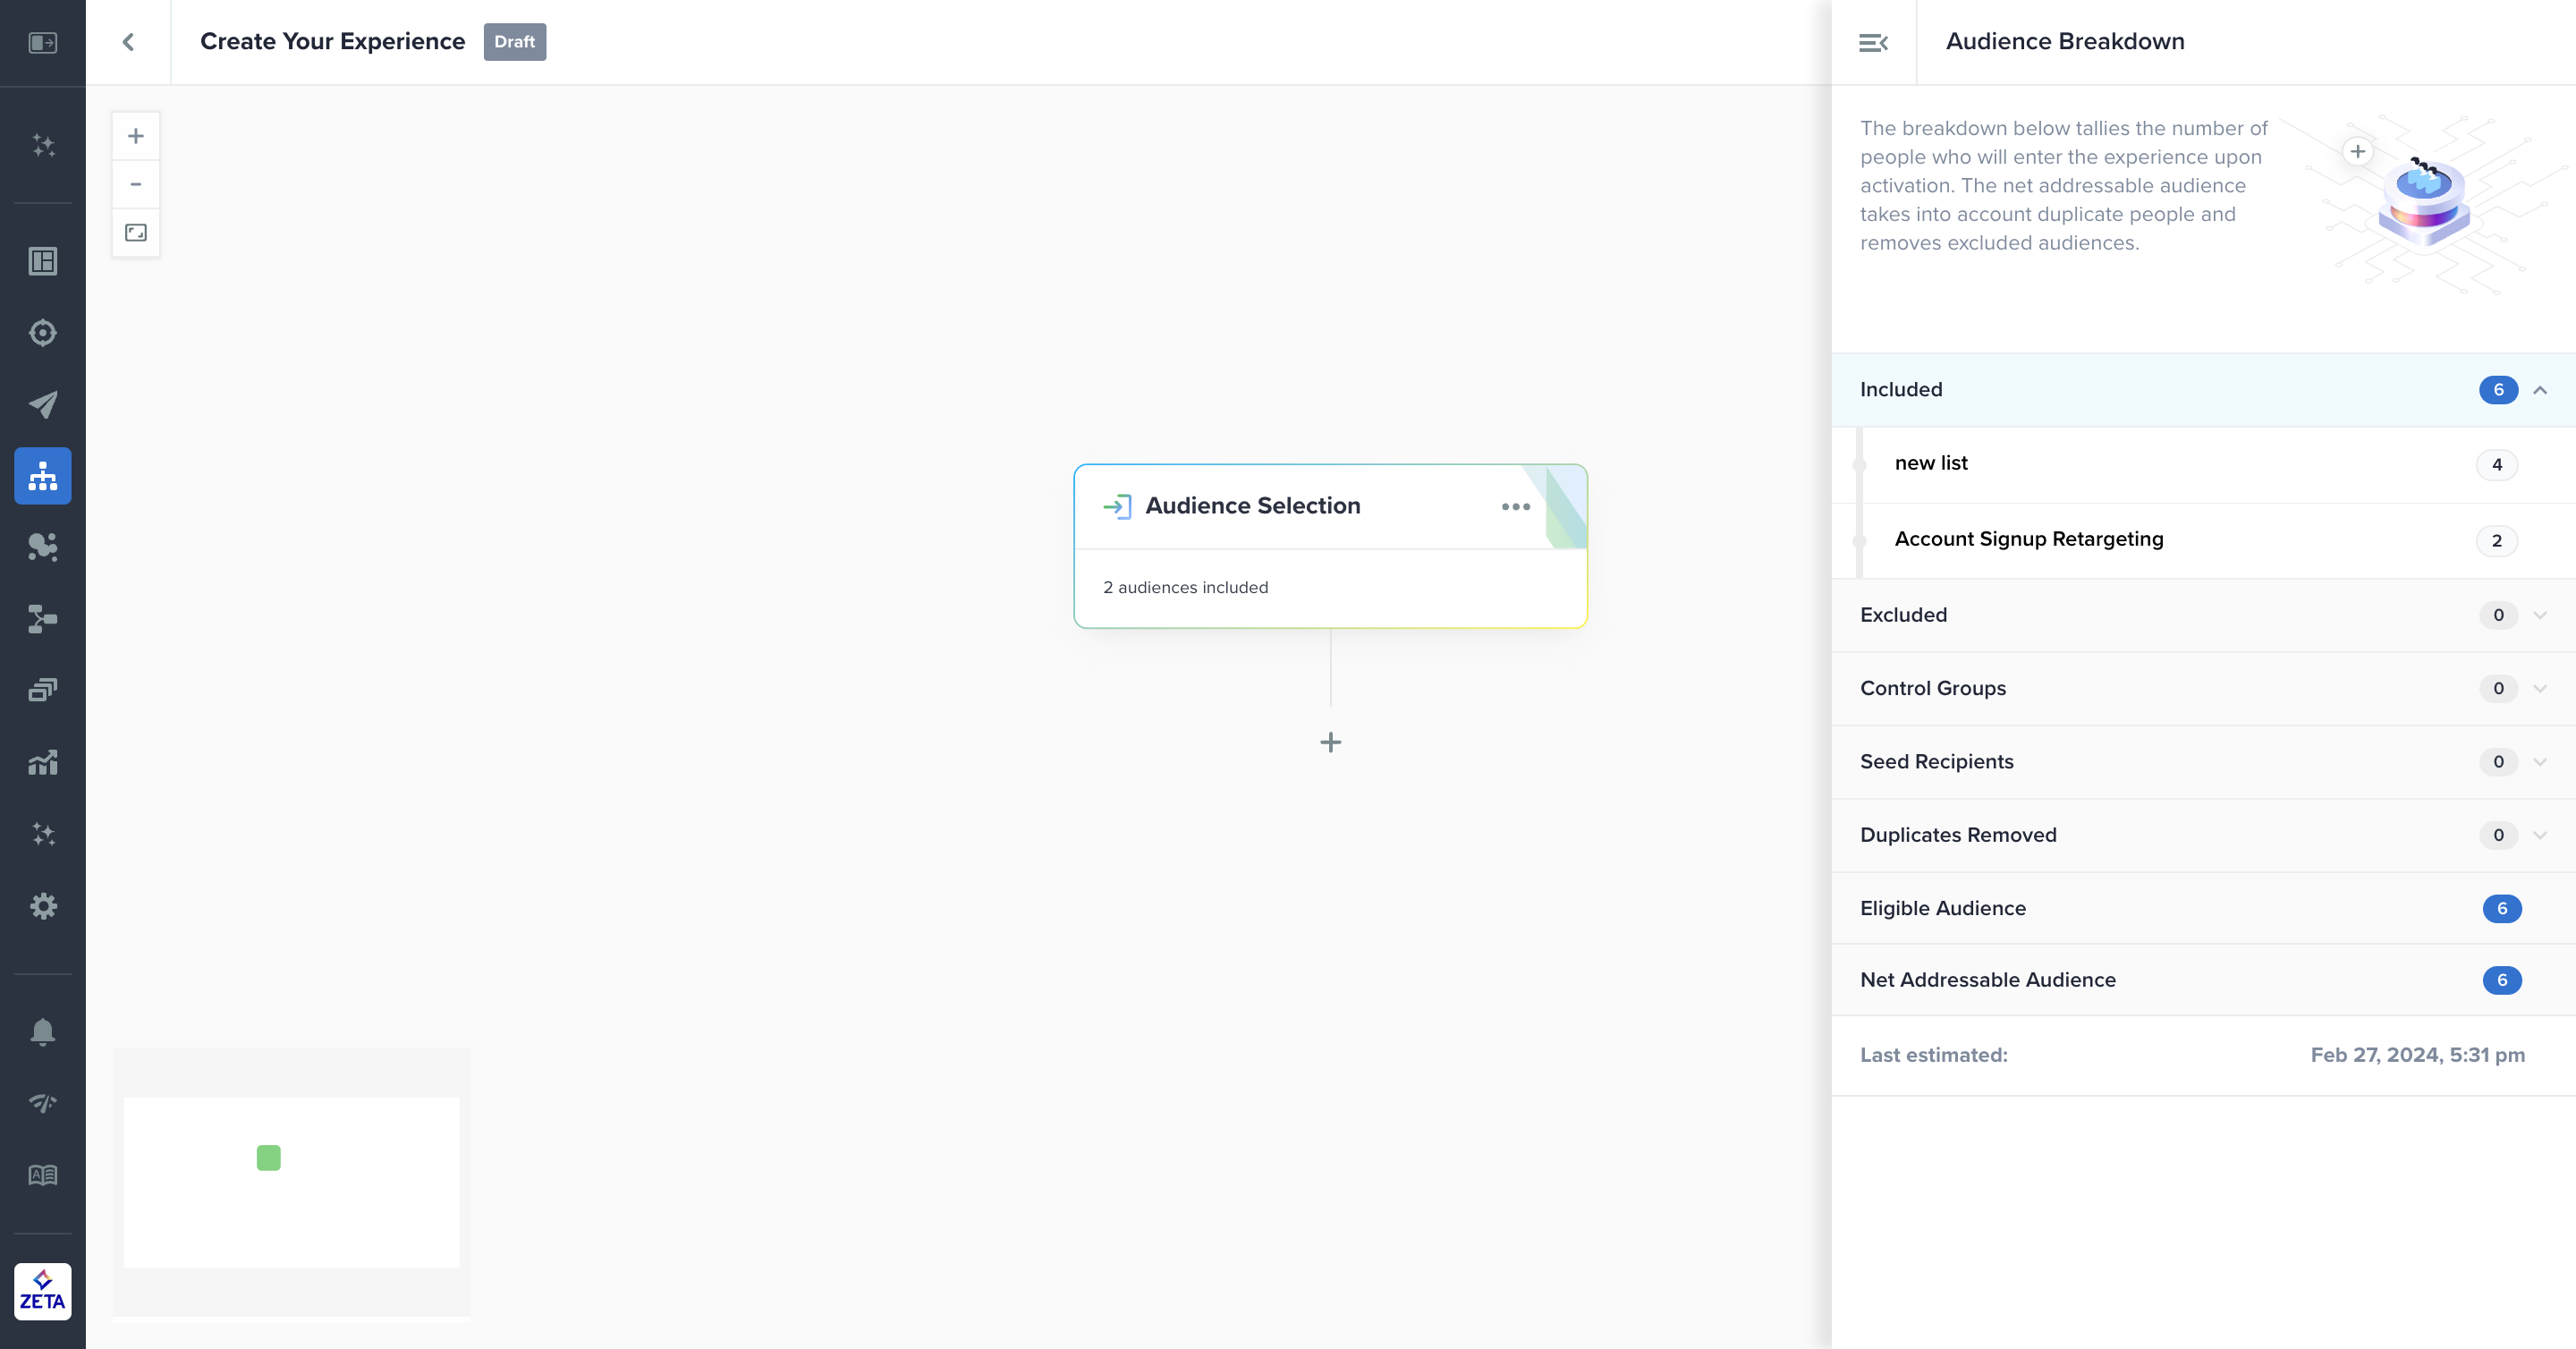
Task: Click the fit-to-screen canvas icon
Action: point(136,233)
